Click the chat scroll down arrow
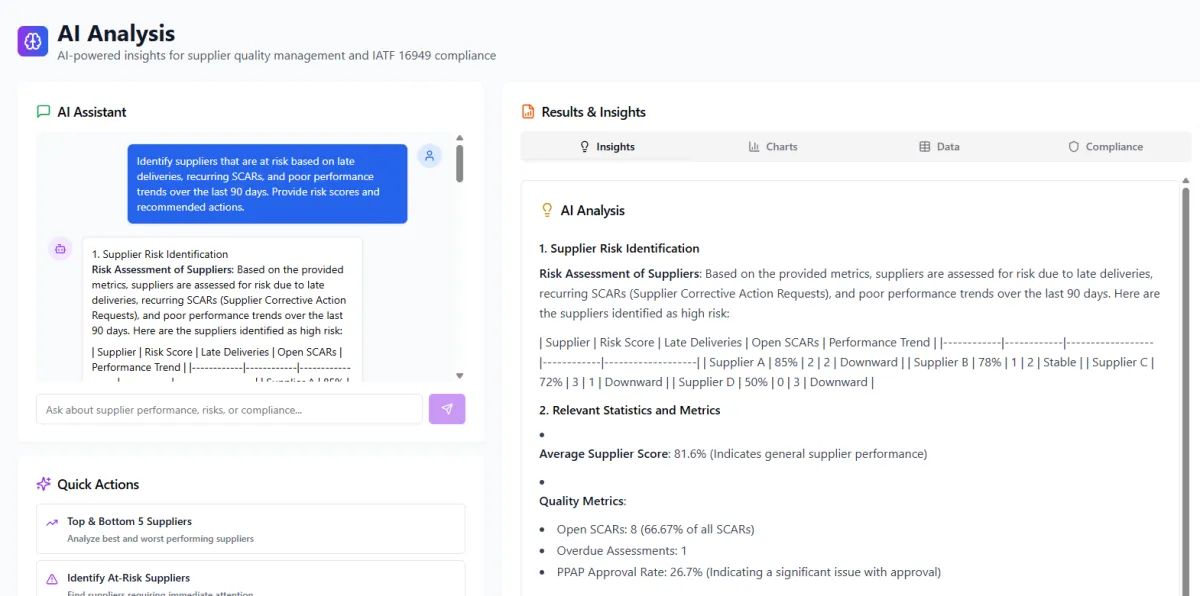1200x596 pixels. click(460, 376)
